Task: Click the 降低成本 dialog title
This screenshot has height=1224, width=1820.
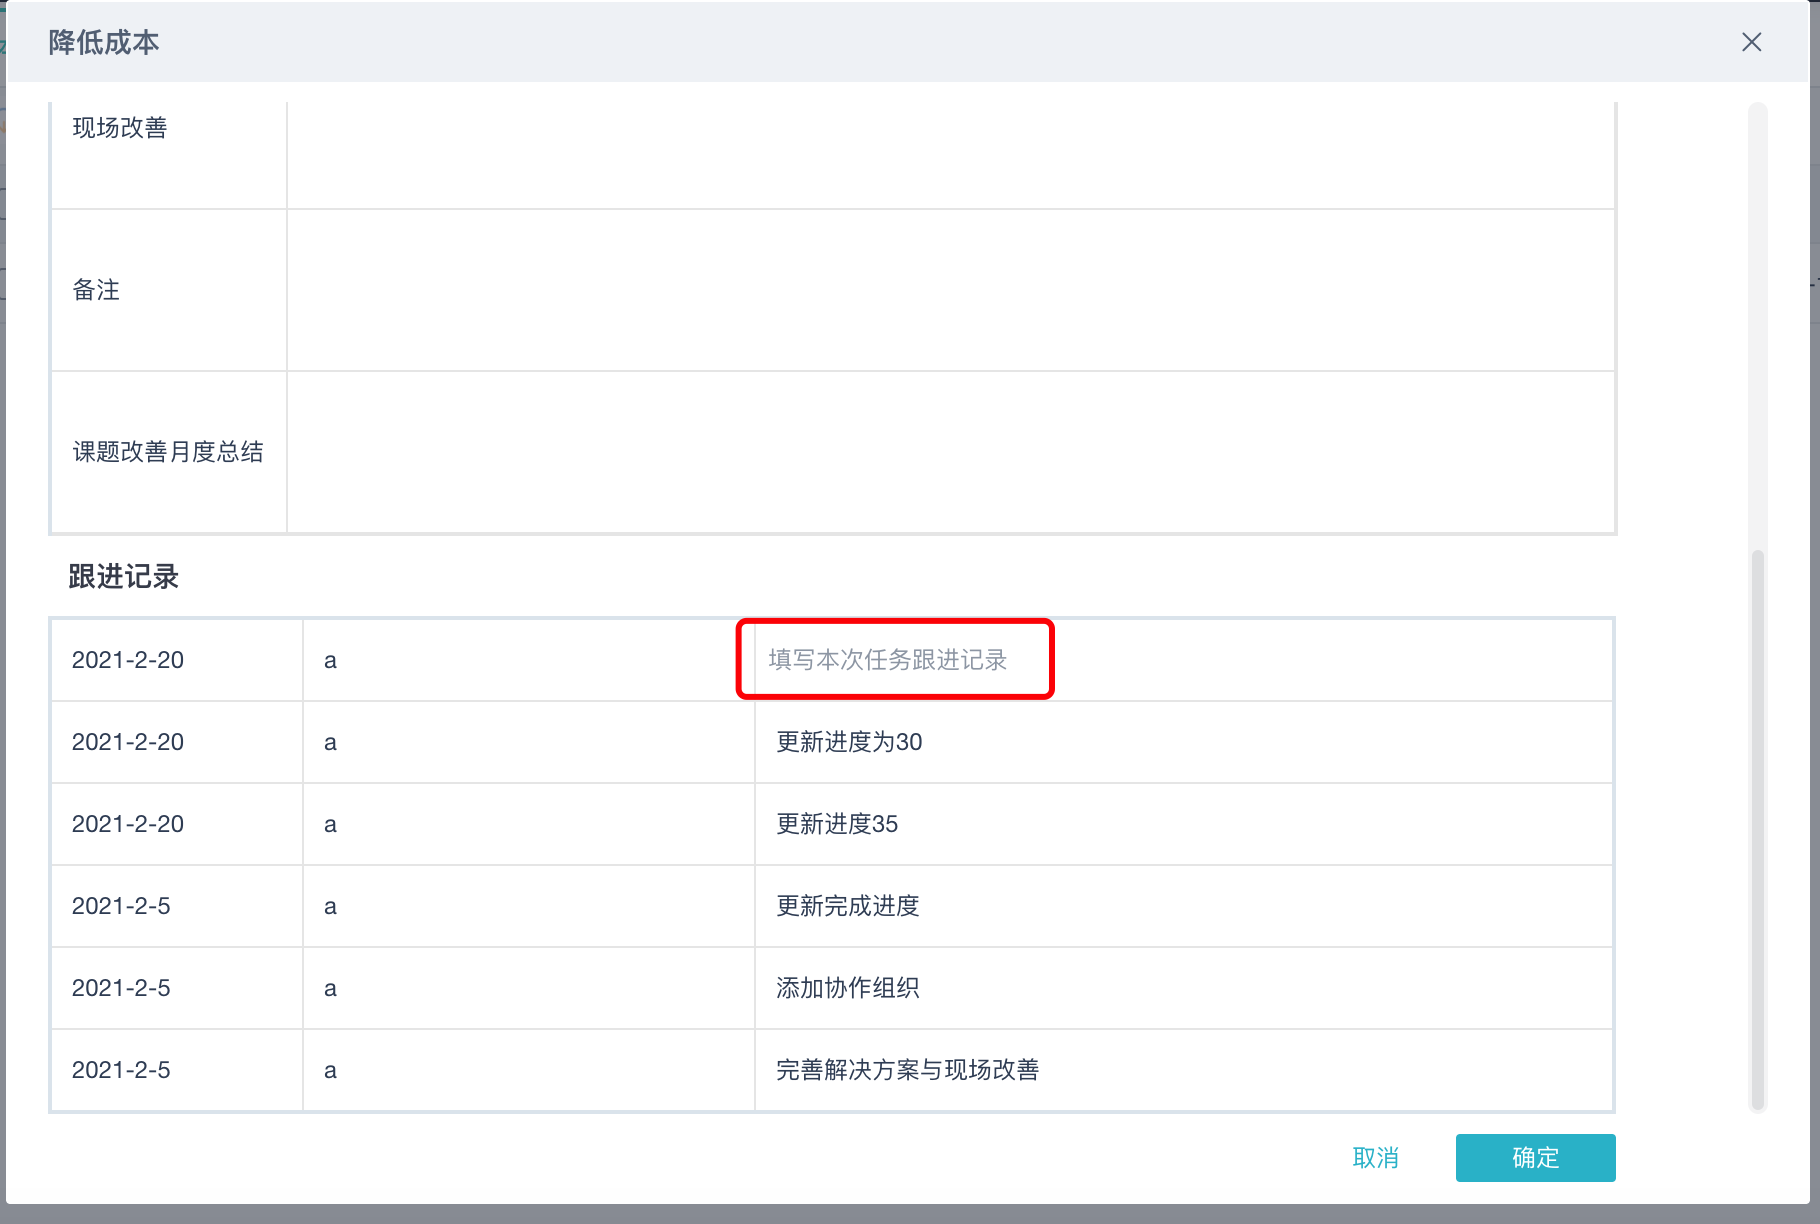Action: coord(104,42)
